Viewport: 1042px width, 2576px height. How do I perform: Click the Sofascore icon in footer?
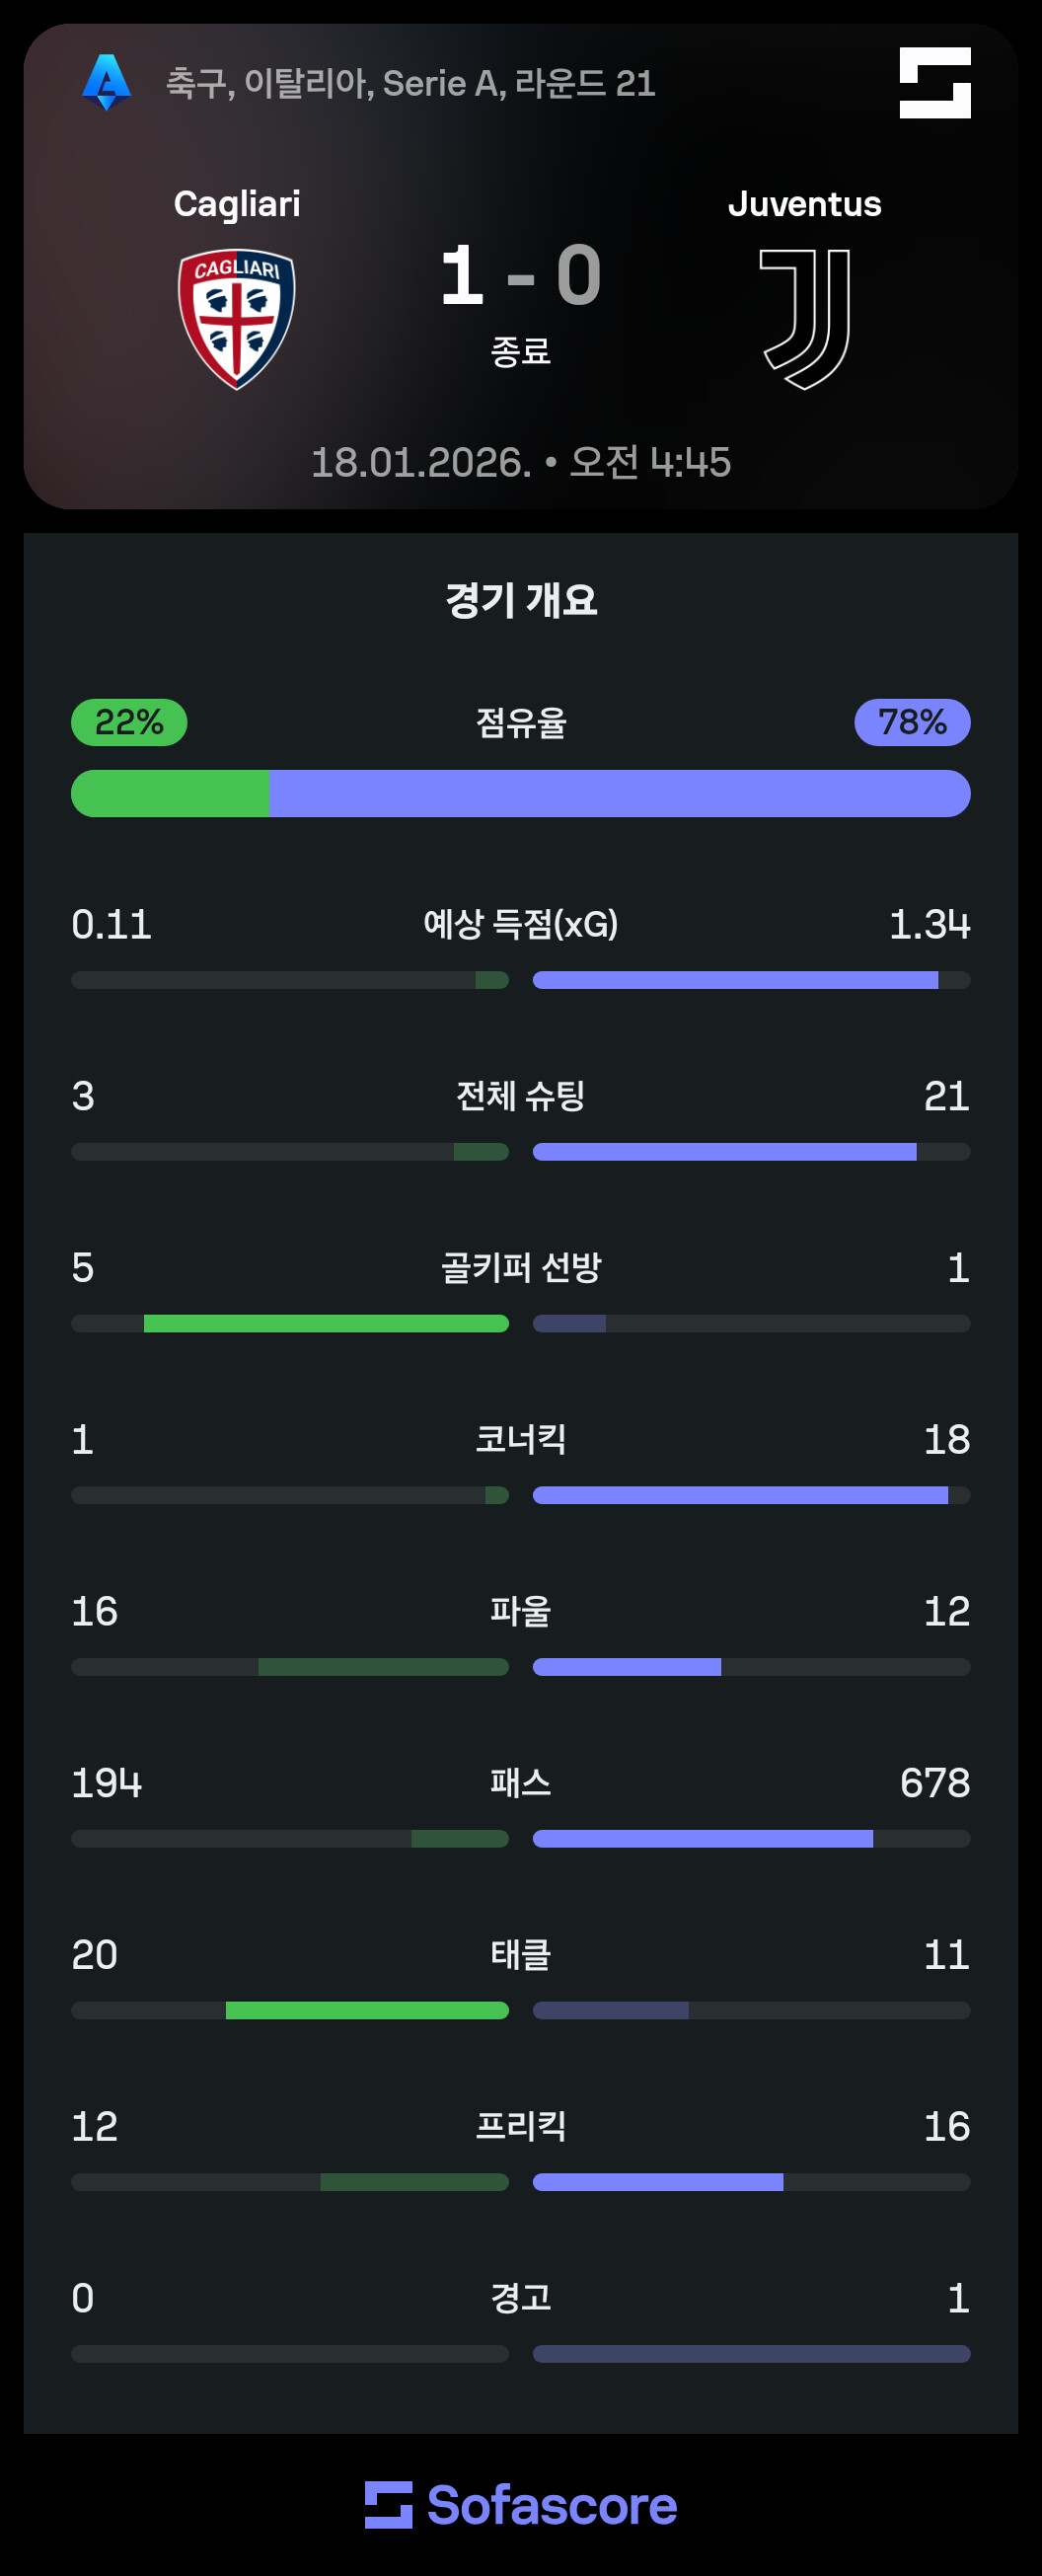click(388, 2504)
